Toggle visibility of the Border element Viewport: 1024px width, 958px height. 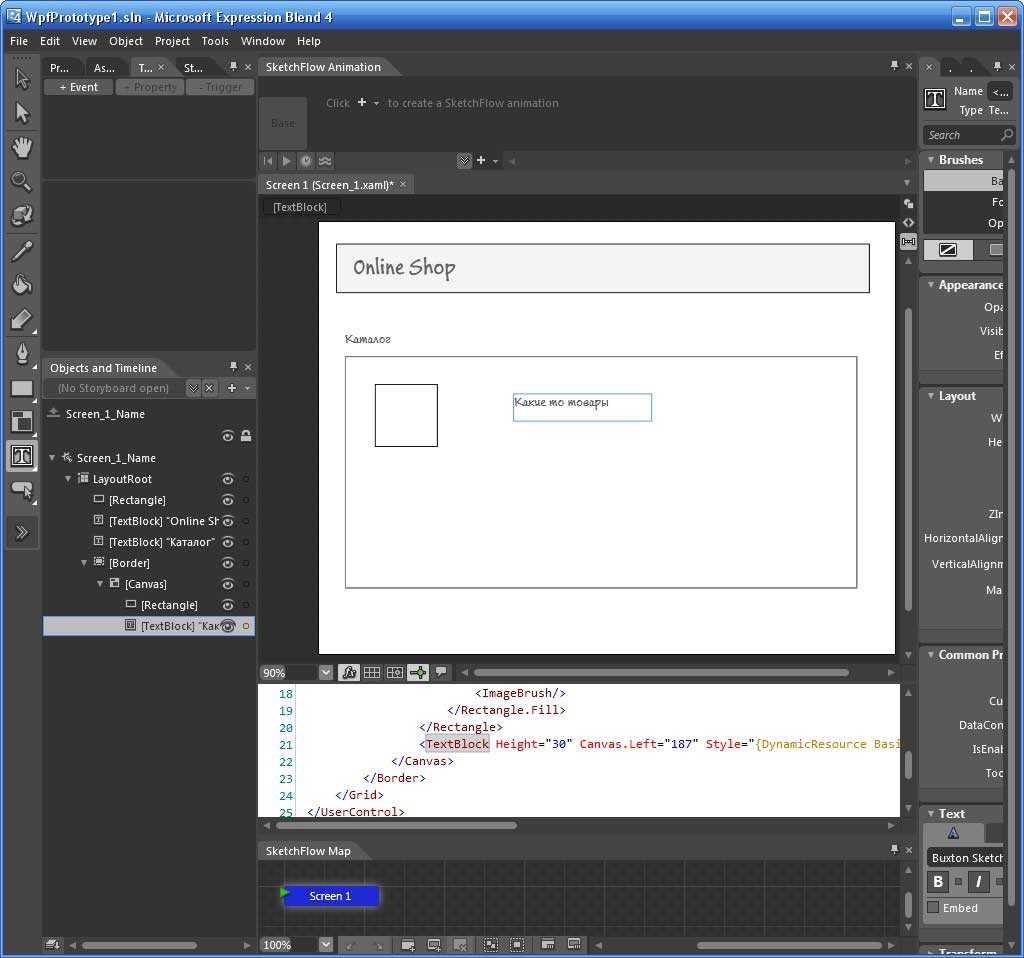tap(228, 563)
